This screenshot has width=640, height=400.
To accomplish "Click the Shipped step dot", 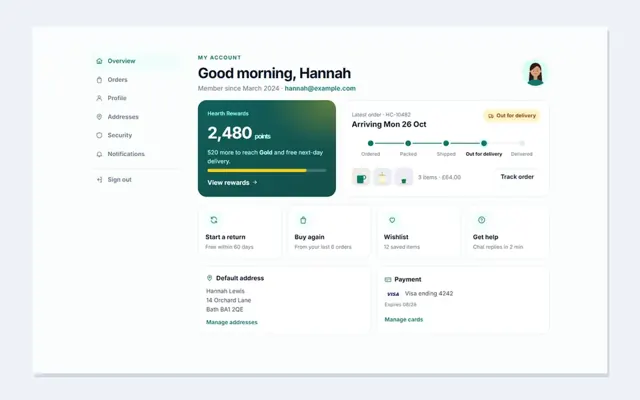I will (446, 143).
